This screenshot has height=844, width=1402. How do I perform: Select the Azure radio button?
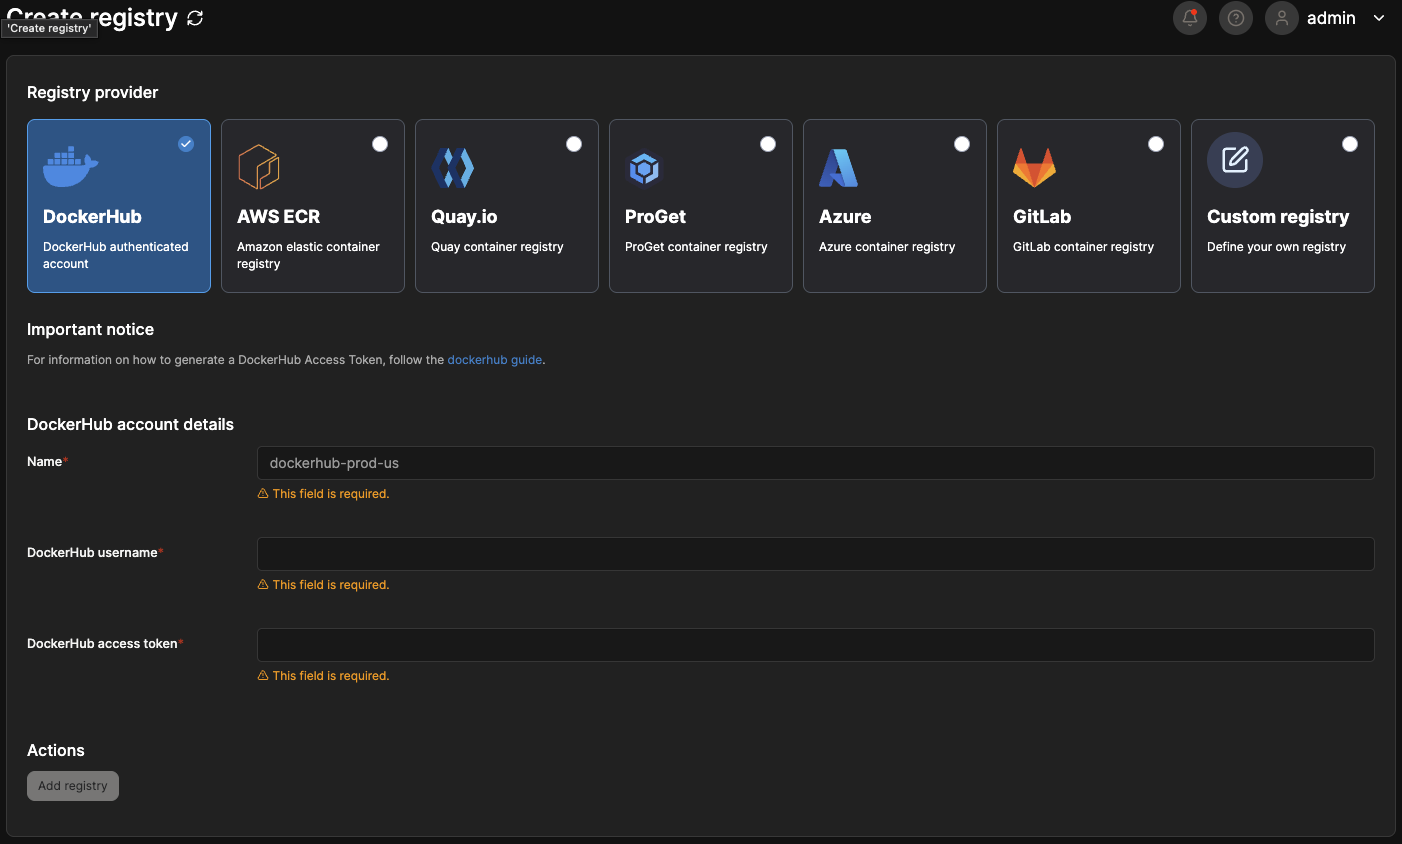click(962, 144)
